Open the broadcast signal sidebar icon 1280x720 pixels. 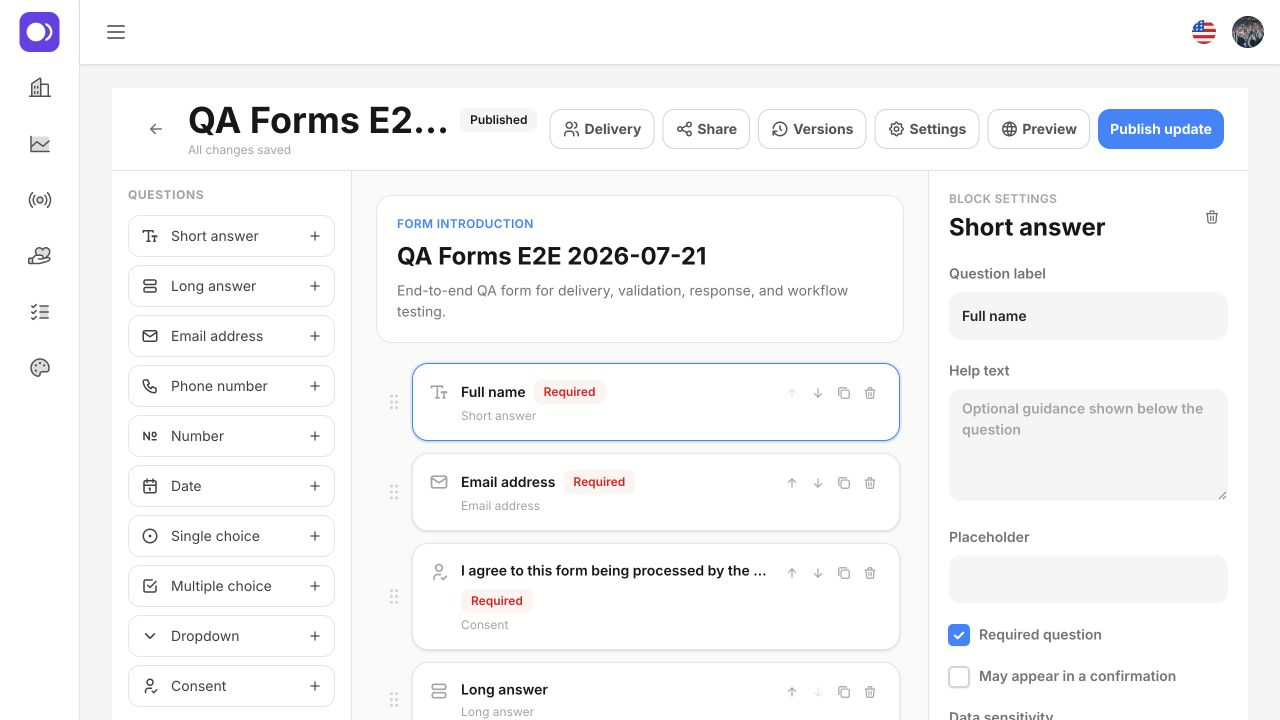(x=40, y=200)
